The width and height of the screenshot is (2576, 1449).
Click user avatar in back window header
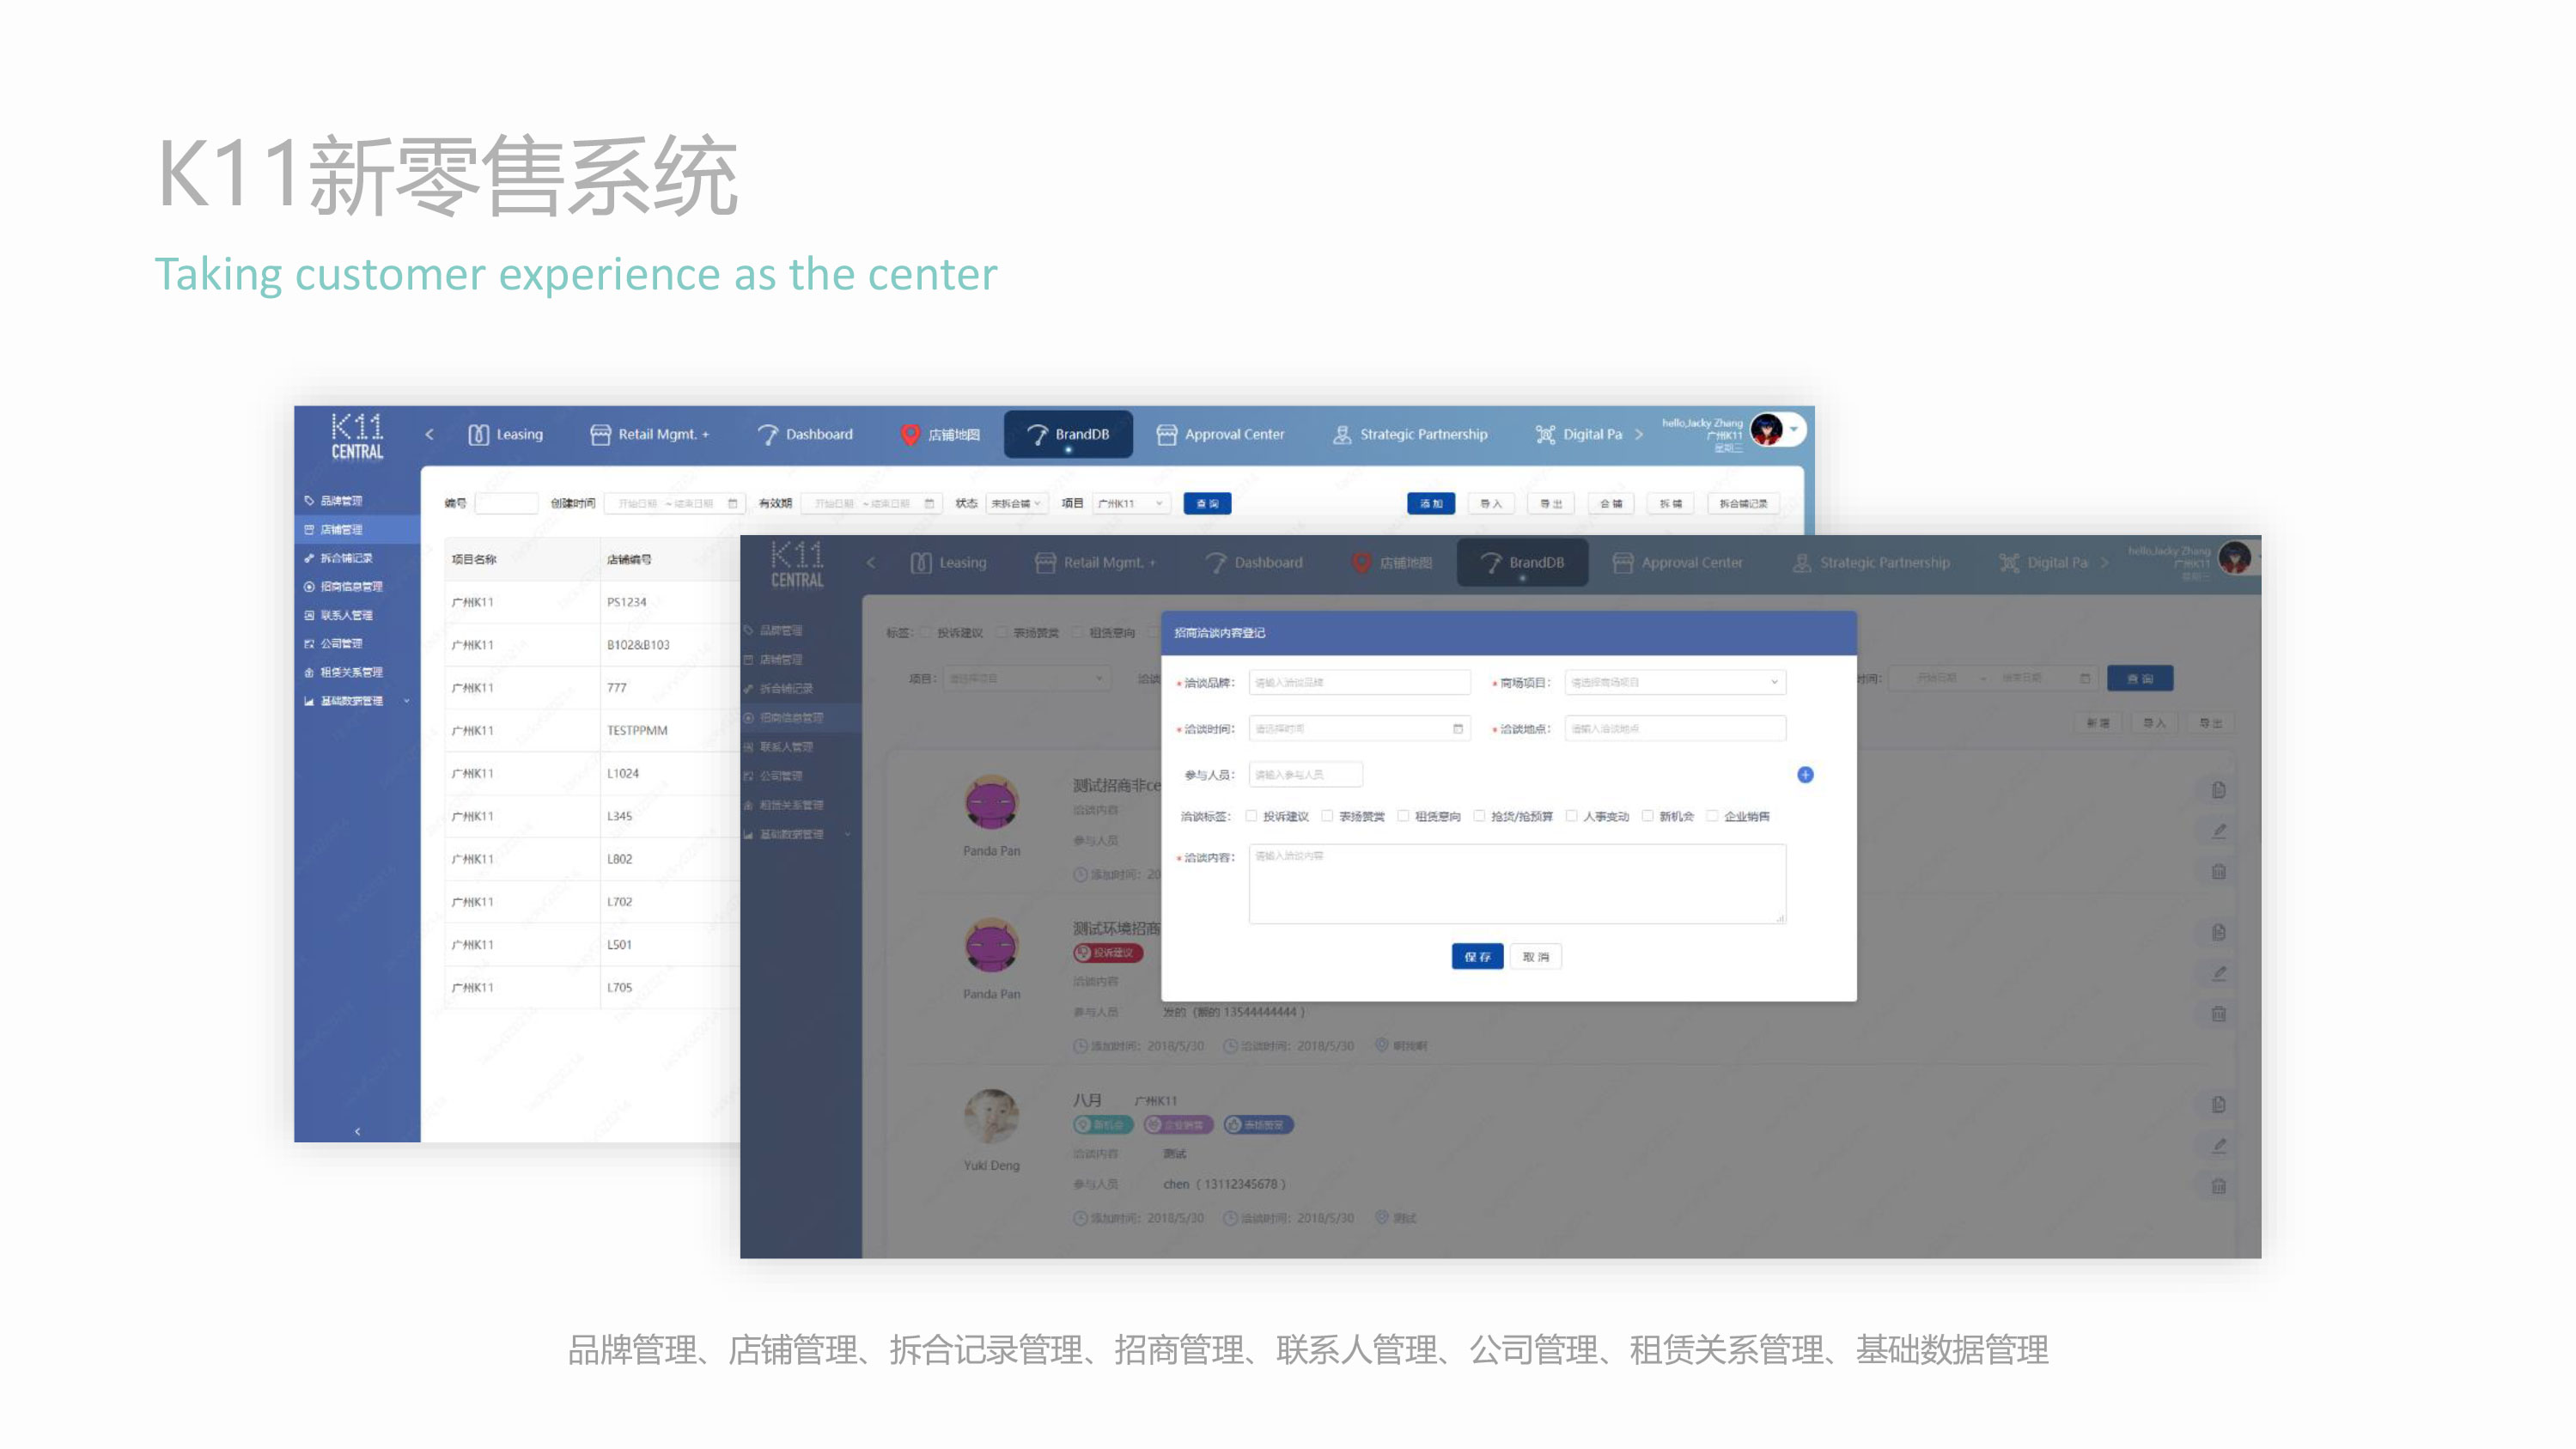[1767, 430]
